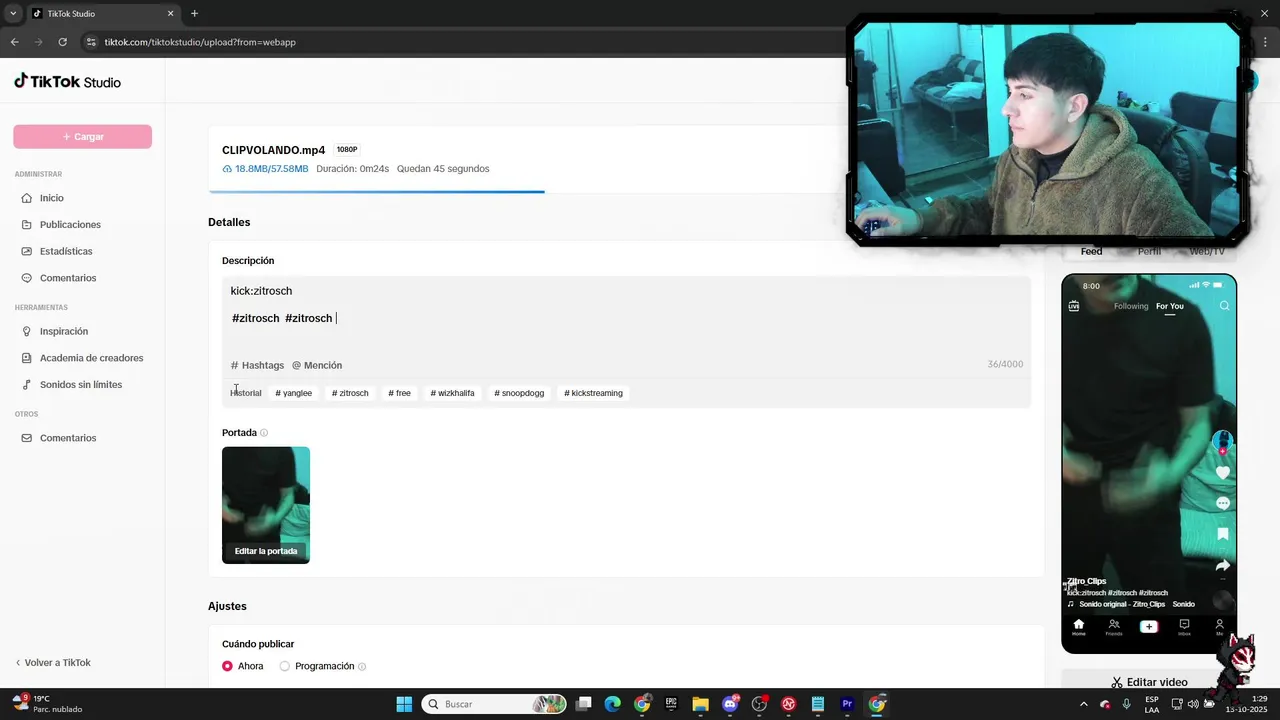1280x720 pixels.
Task: Open a new browser tab
Action: point(194,14)
